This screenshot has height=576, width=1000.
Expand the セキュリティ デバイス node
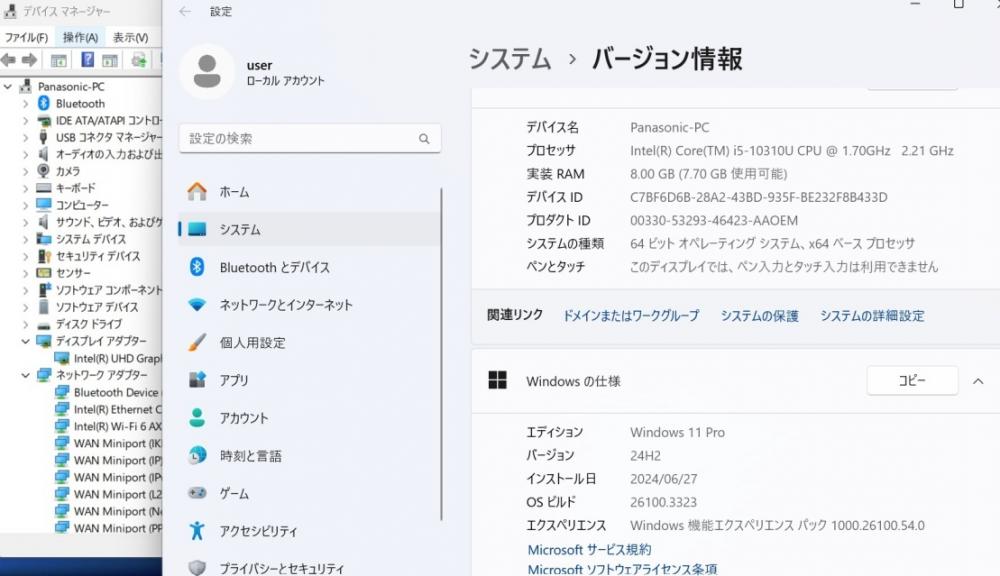click(x=26, y=256)
